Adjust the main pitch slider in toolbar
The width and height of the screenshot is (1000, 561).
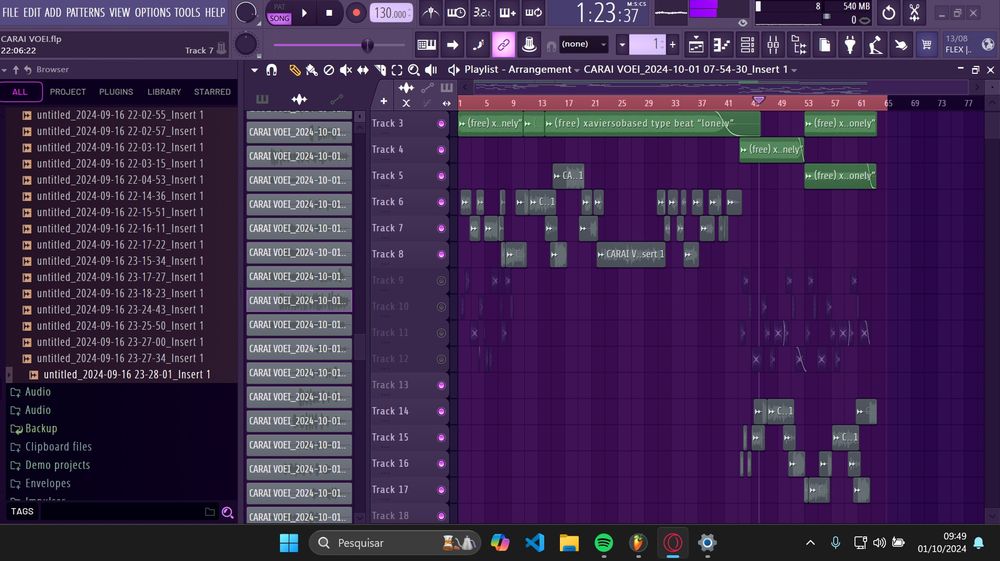339,45
